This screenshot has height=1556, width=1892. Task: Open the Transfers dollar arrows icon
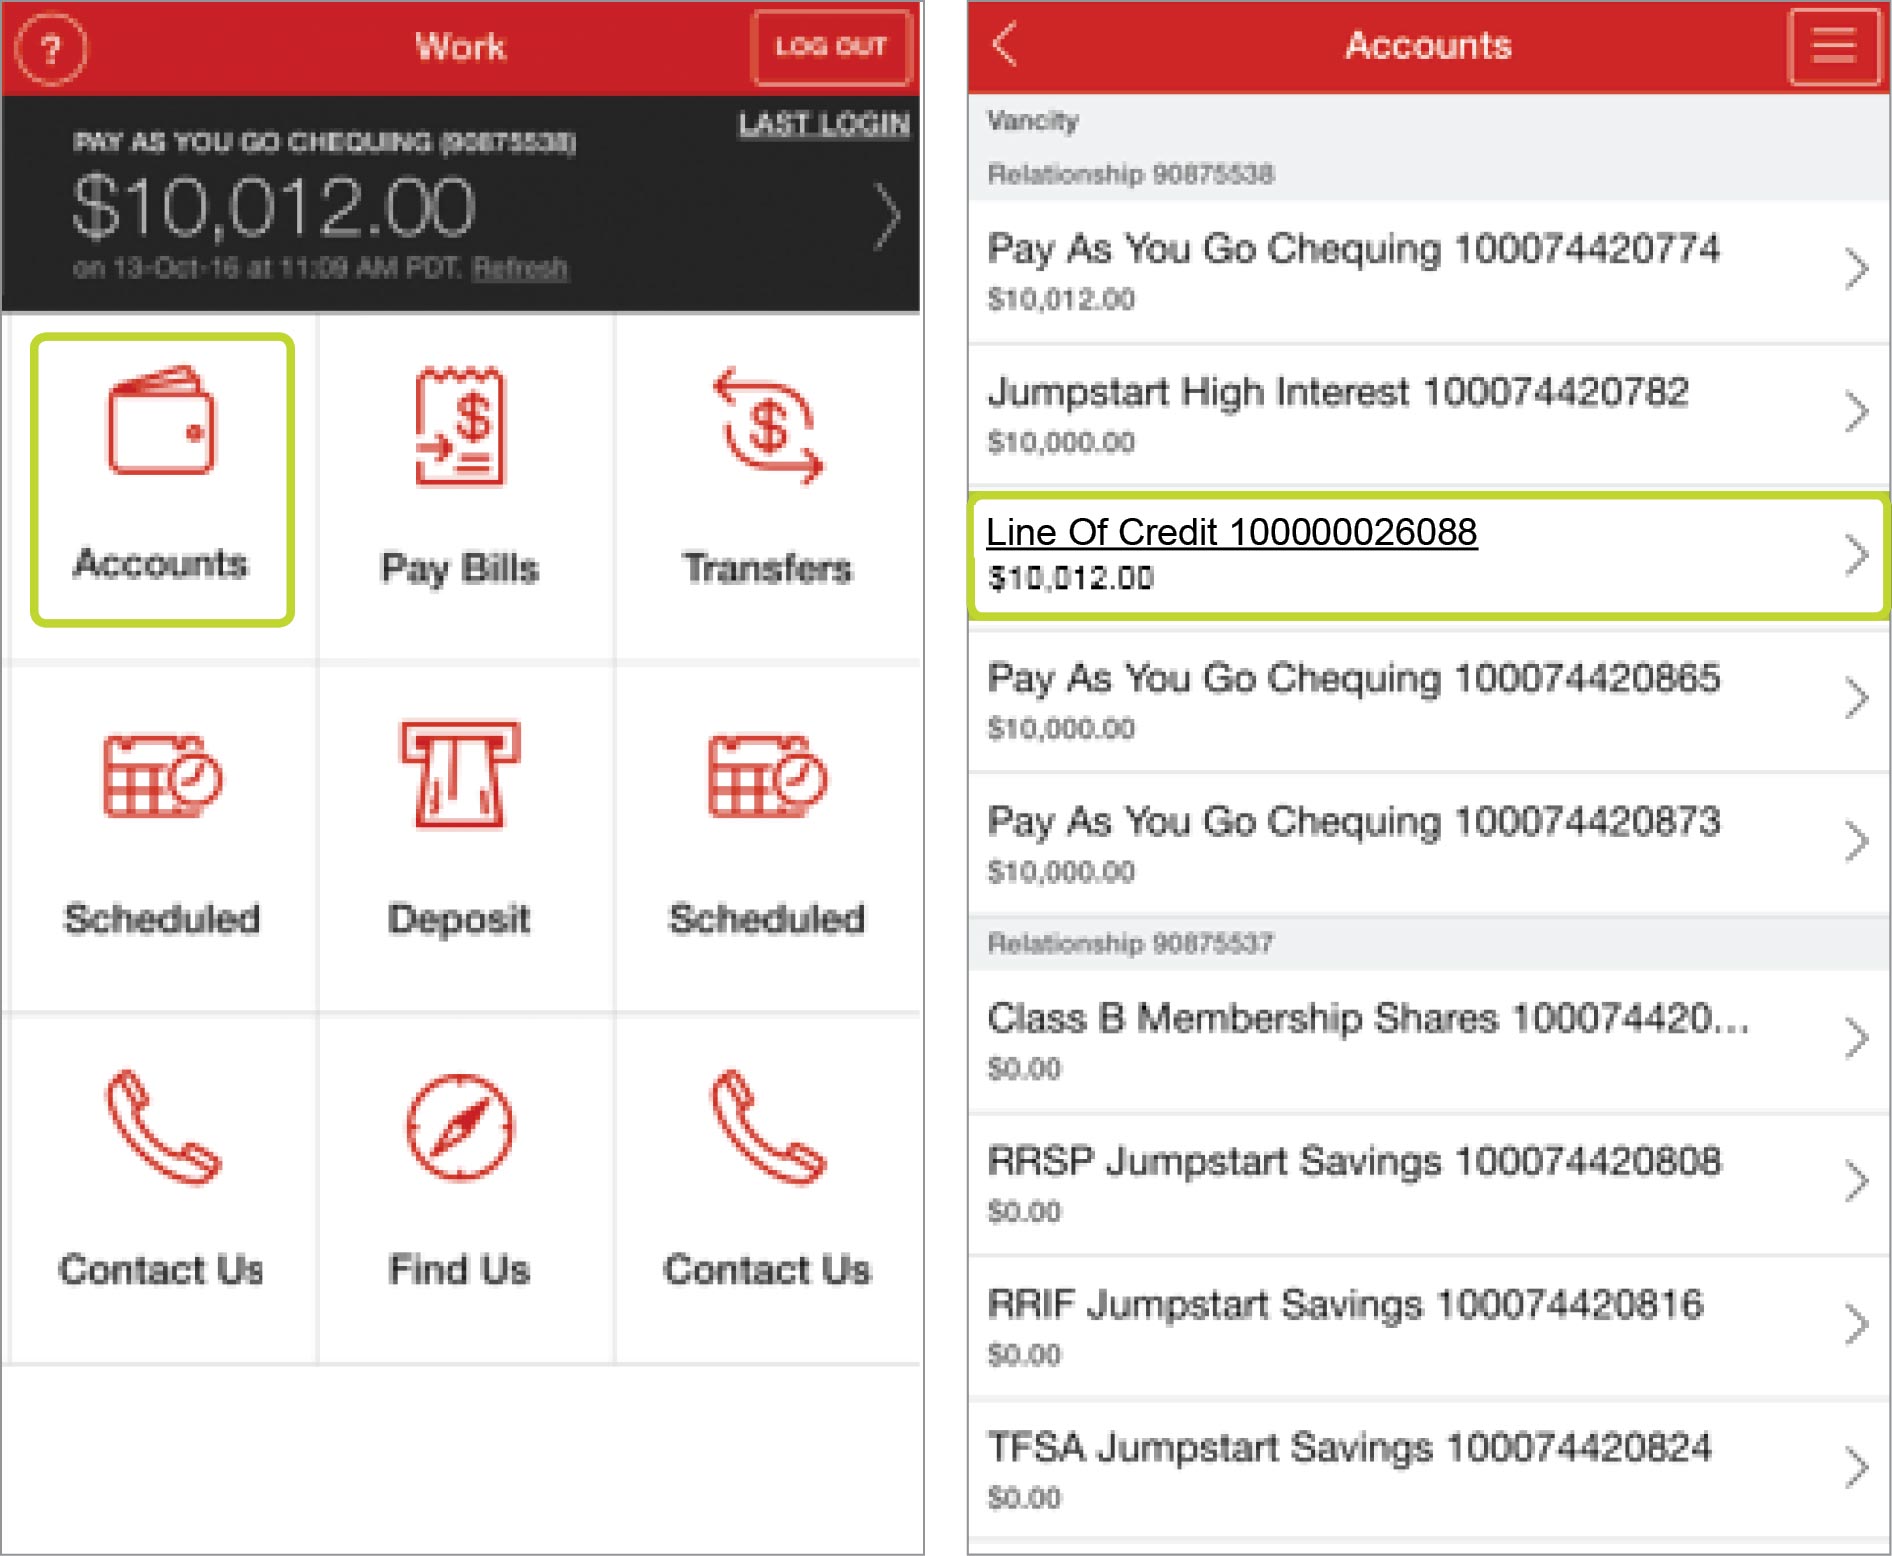[x=767, y=426]
